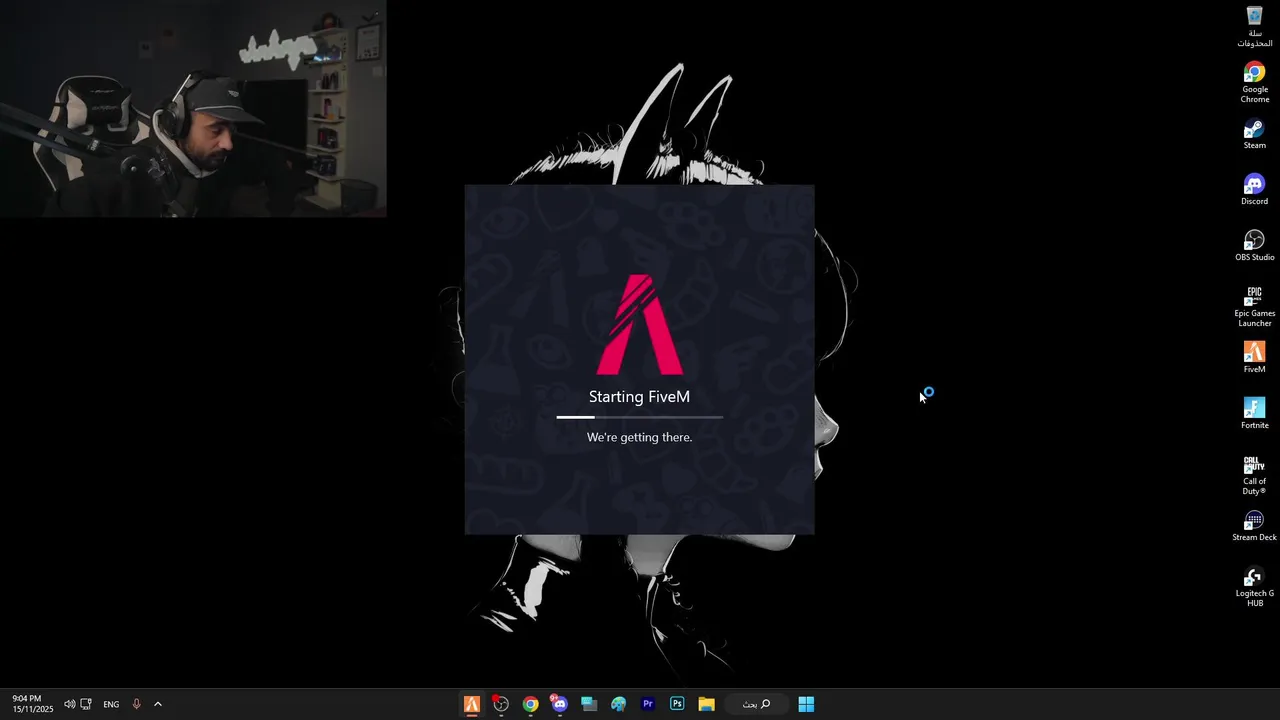
Task: Open the Windows Start menu
Action: [806, 704]
